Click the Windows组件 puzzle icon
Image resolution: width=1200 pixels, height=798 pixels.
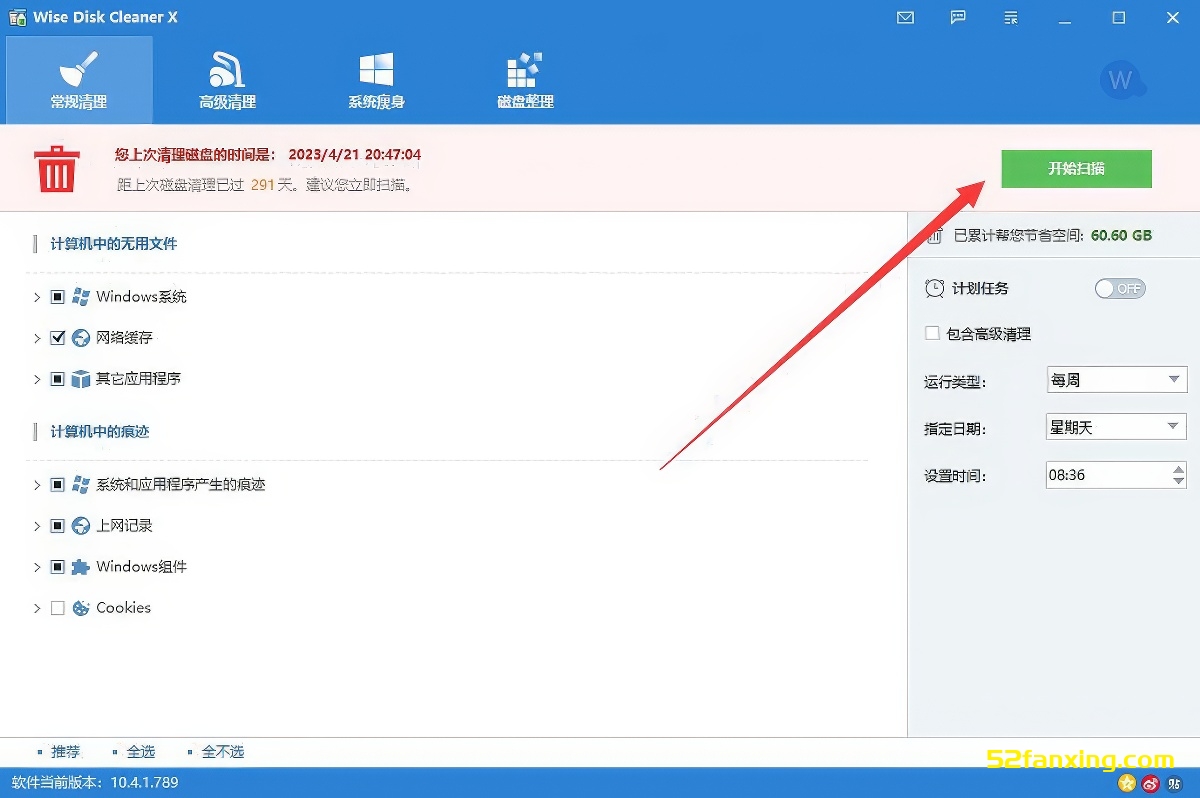[81, 567]
